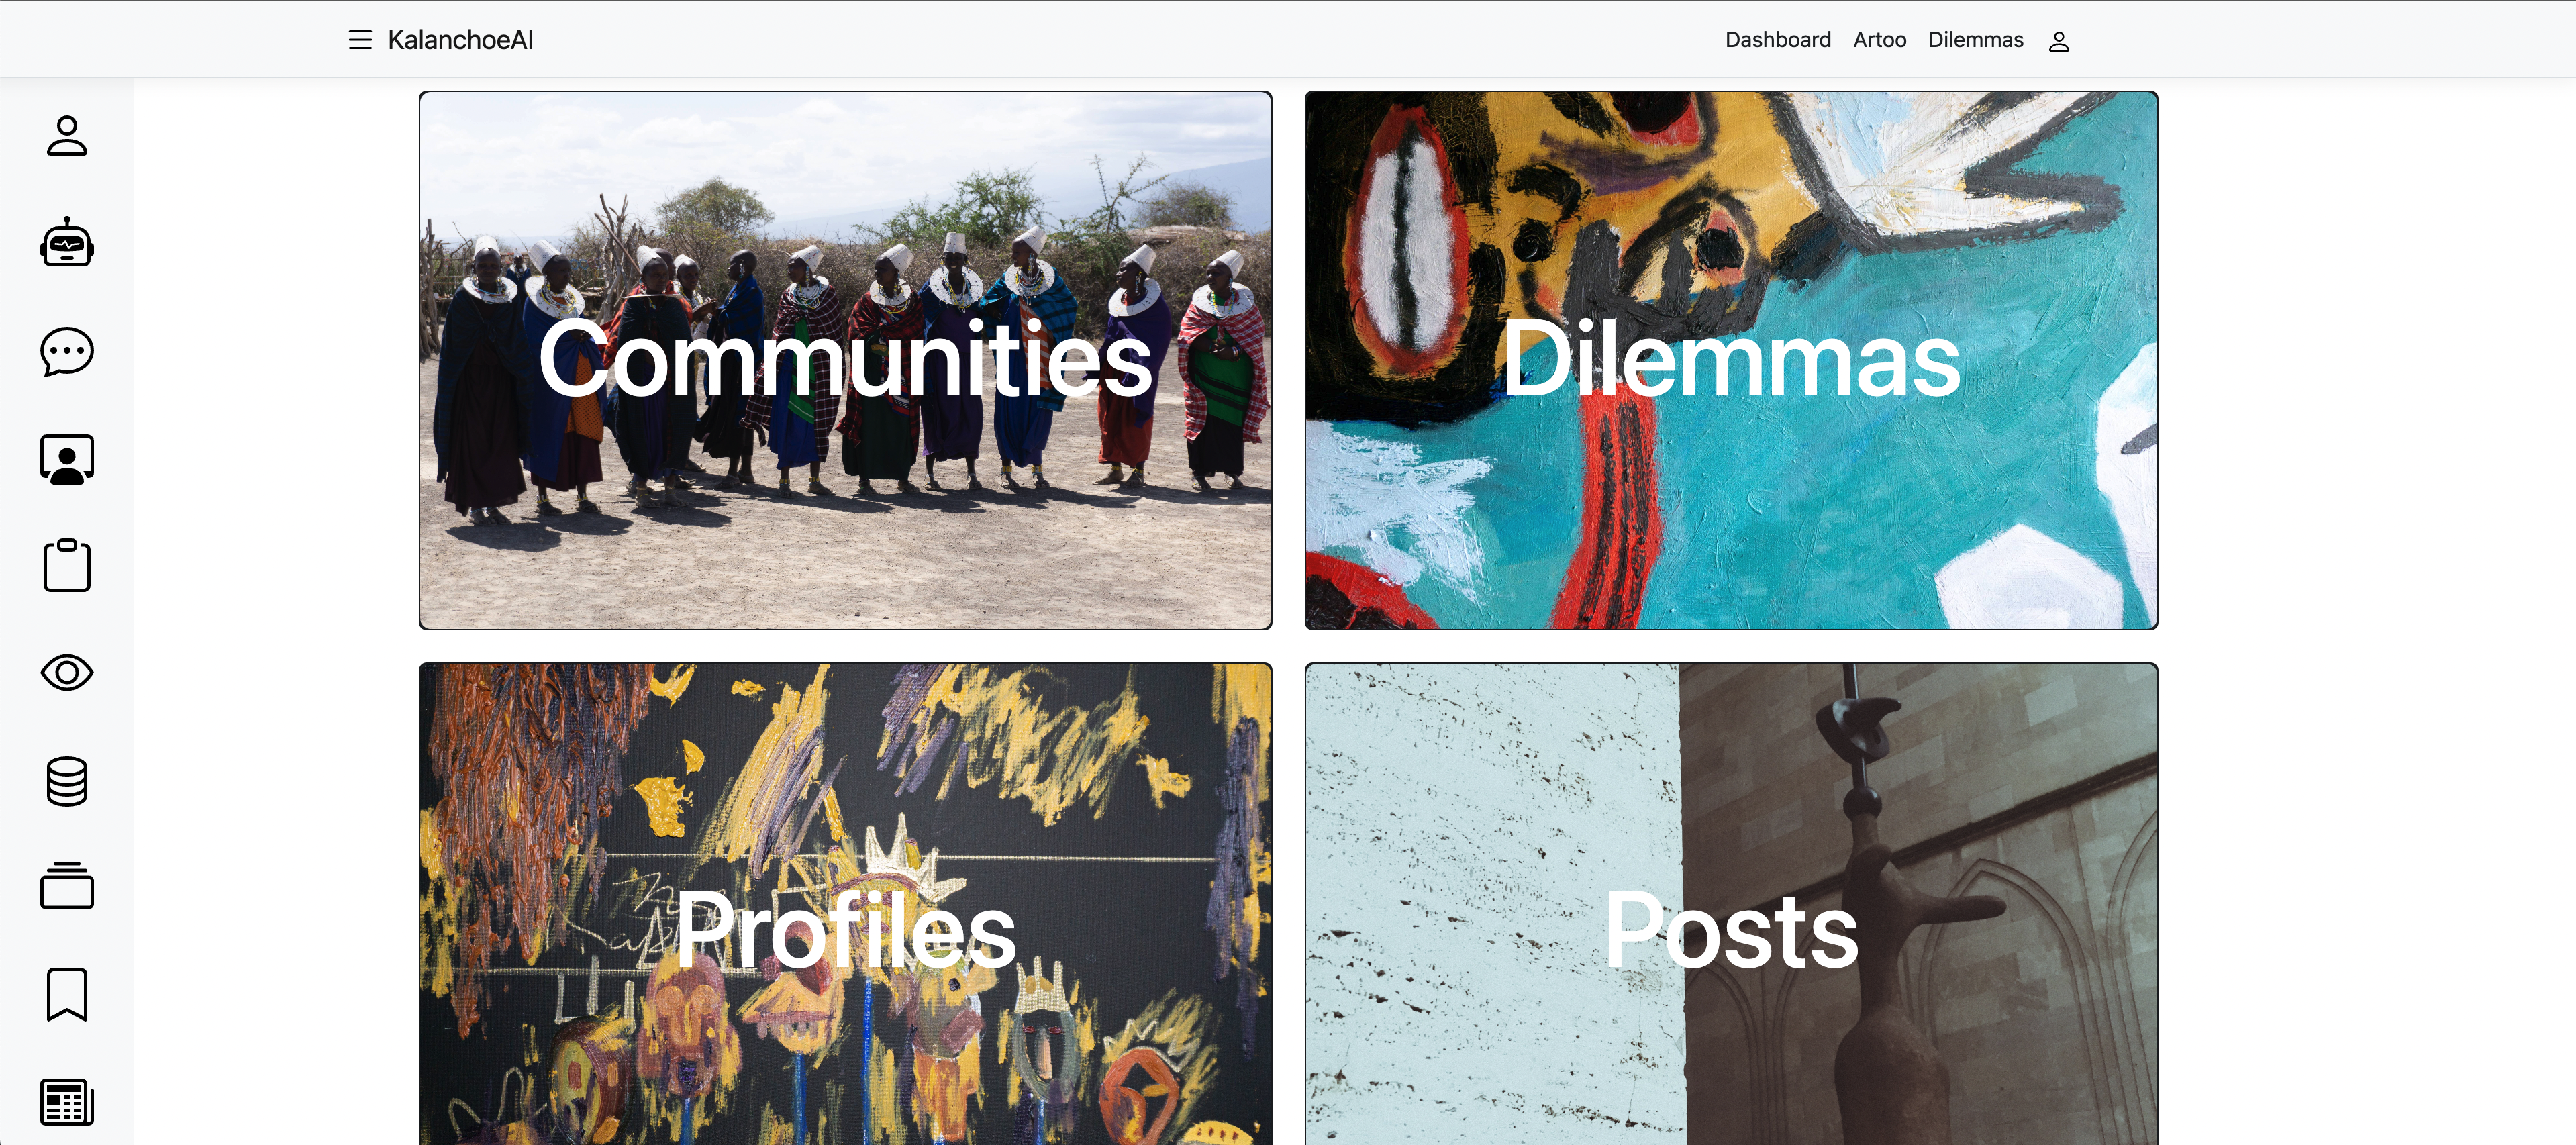Open Dilemmas in top navigation
The height and width of the screenshot is (1145, 2576).
point(1975,40)
